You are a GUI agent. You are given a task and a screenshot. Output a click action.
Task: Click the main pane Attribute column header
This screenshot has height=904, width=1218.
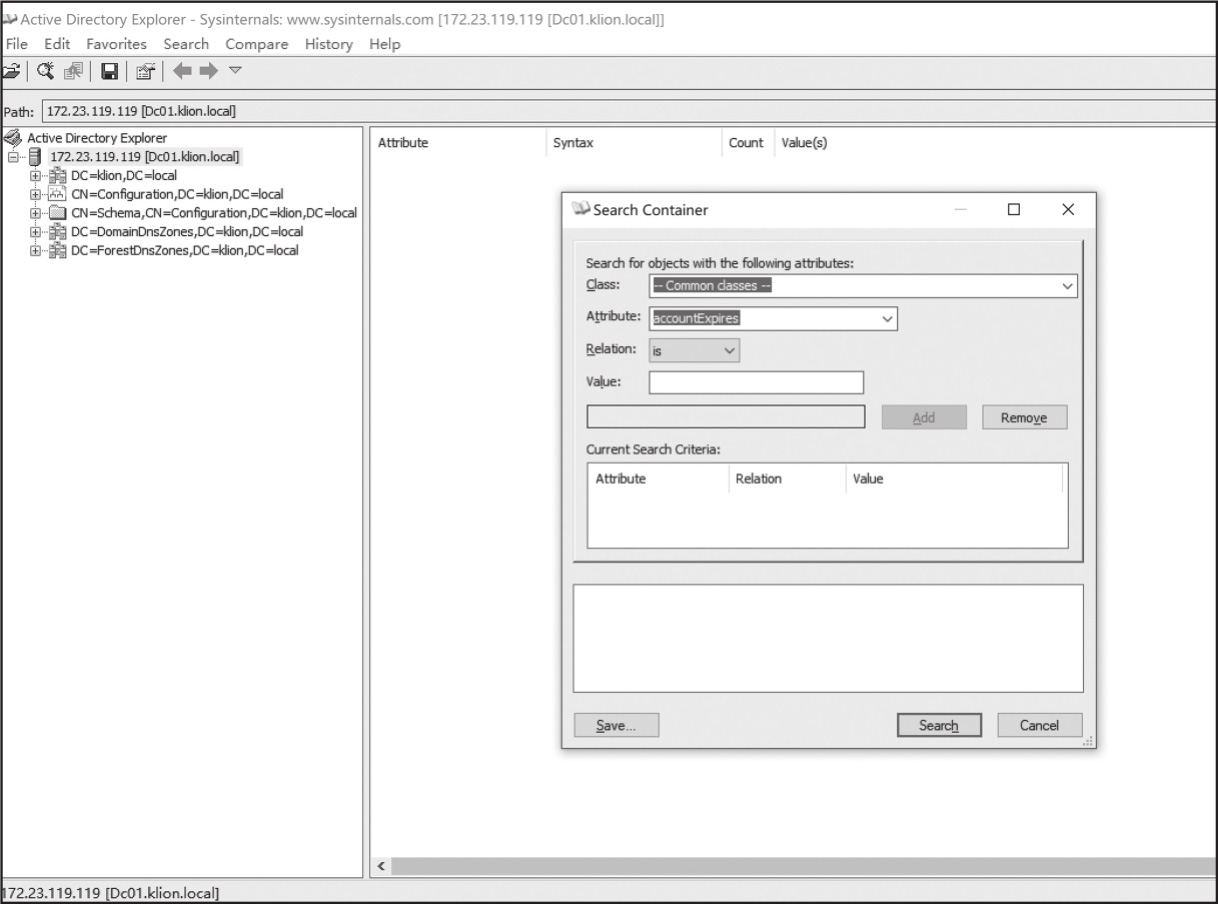458,143
